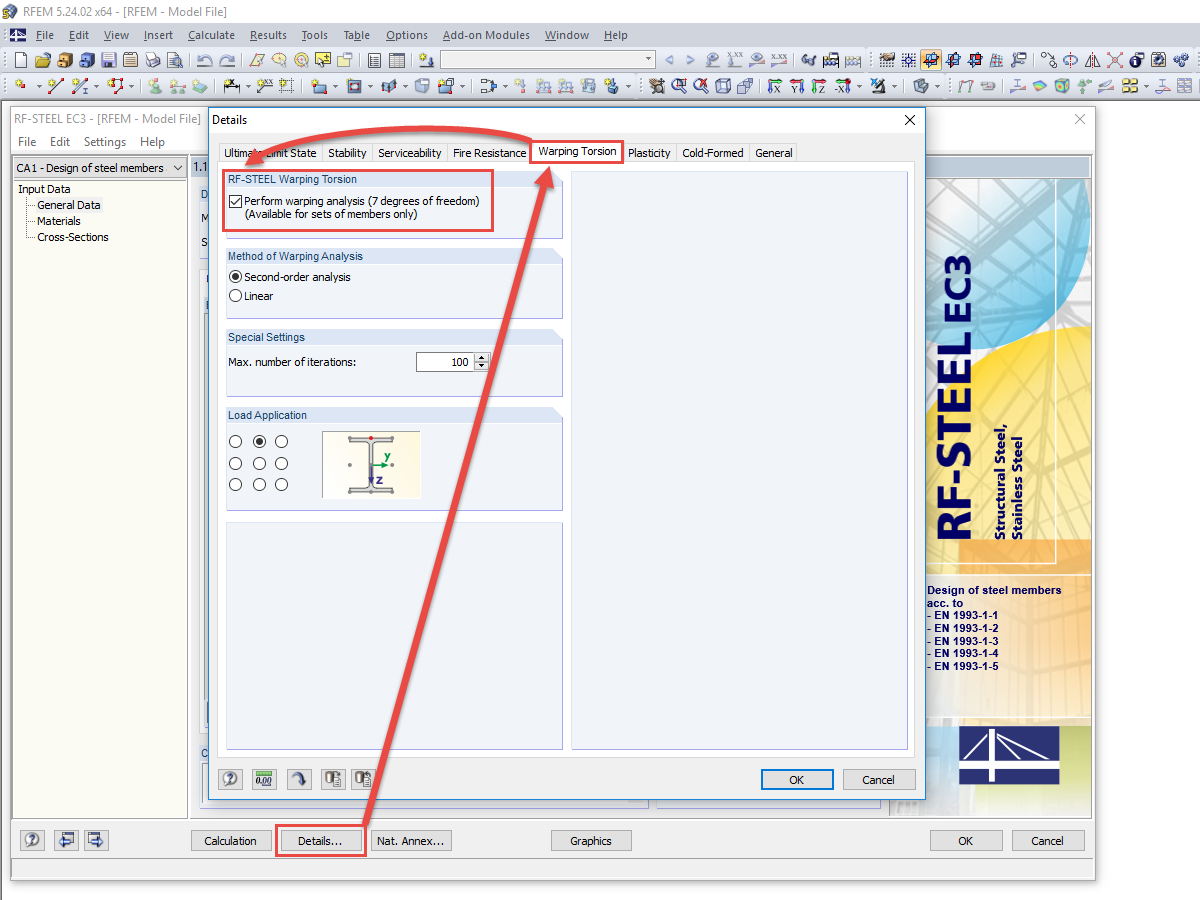
Task: Click the max number of iterations field
Action: coord(445,362)
